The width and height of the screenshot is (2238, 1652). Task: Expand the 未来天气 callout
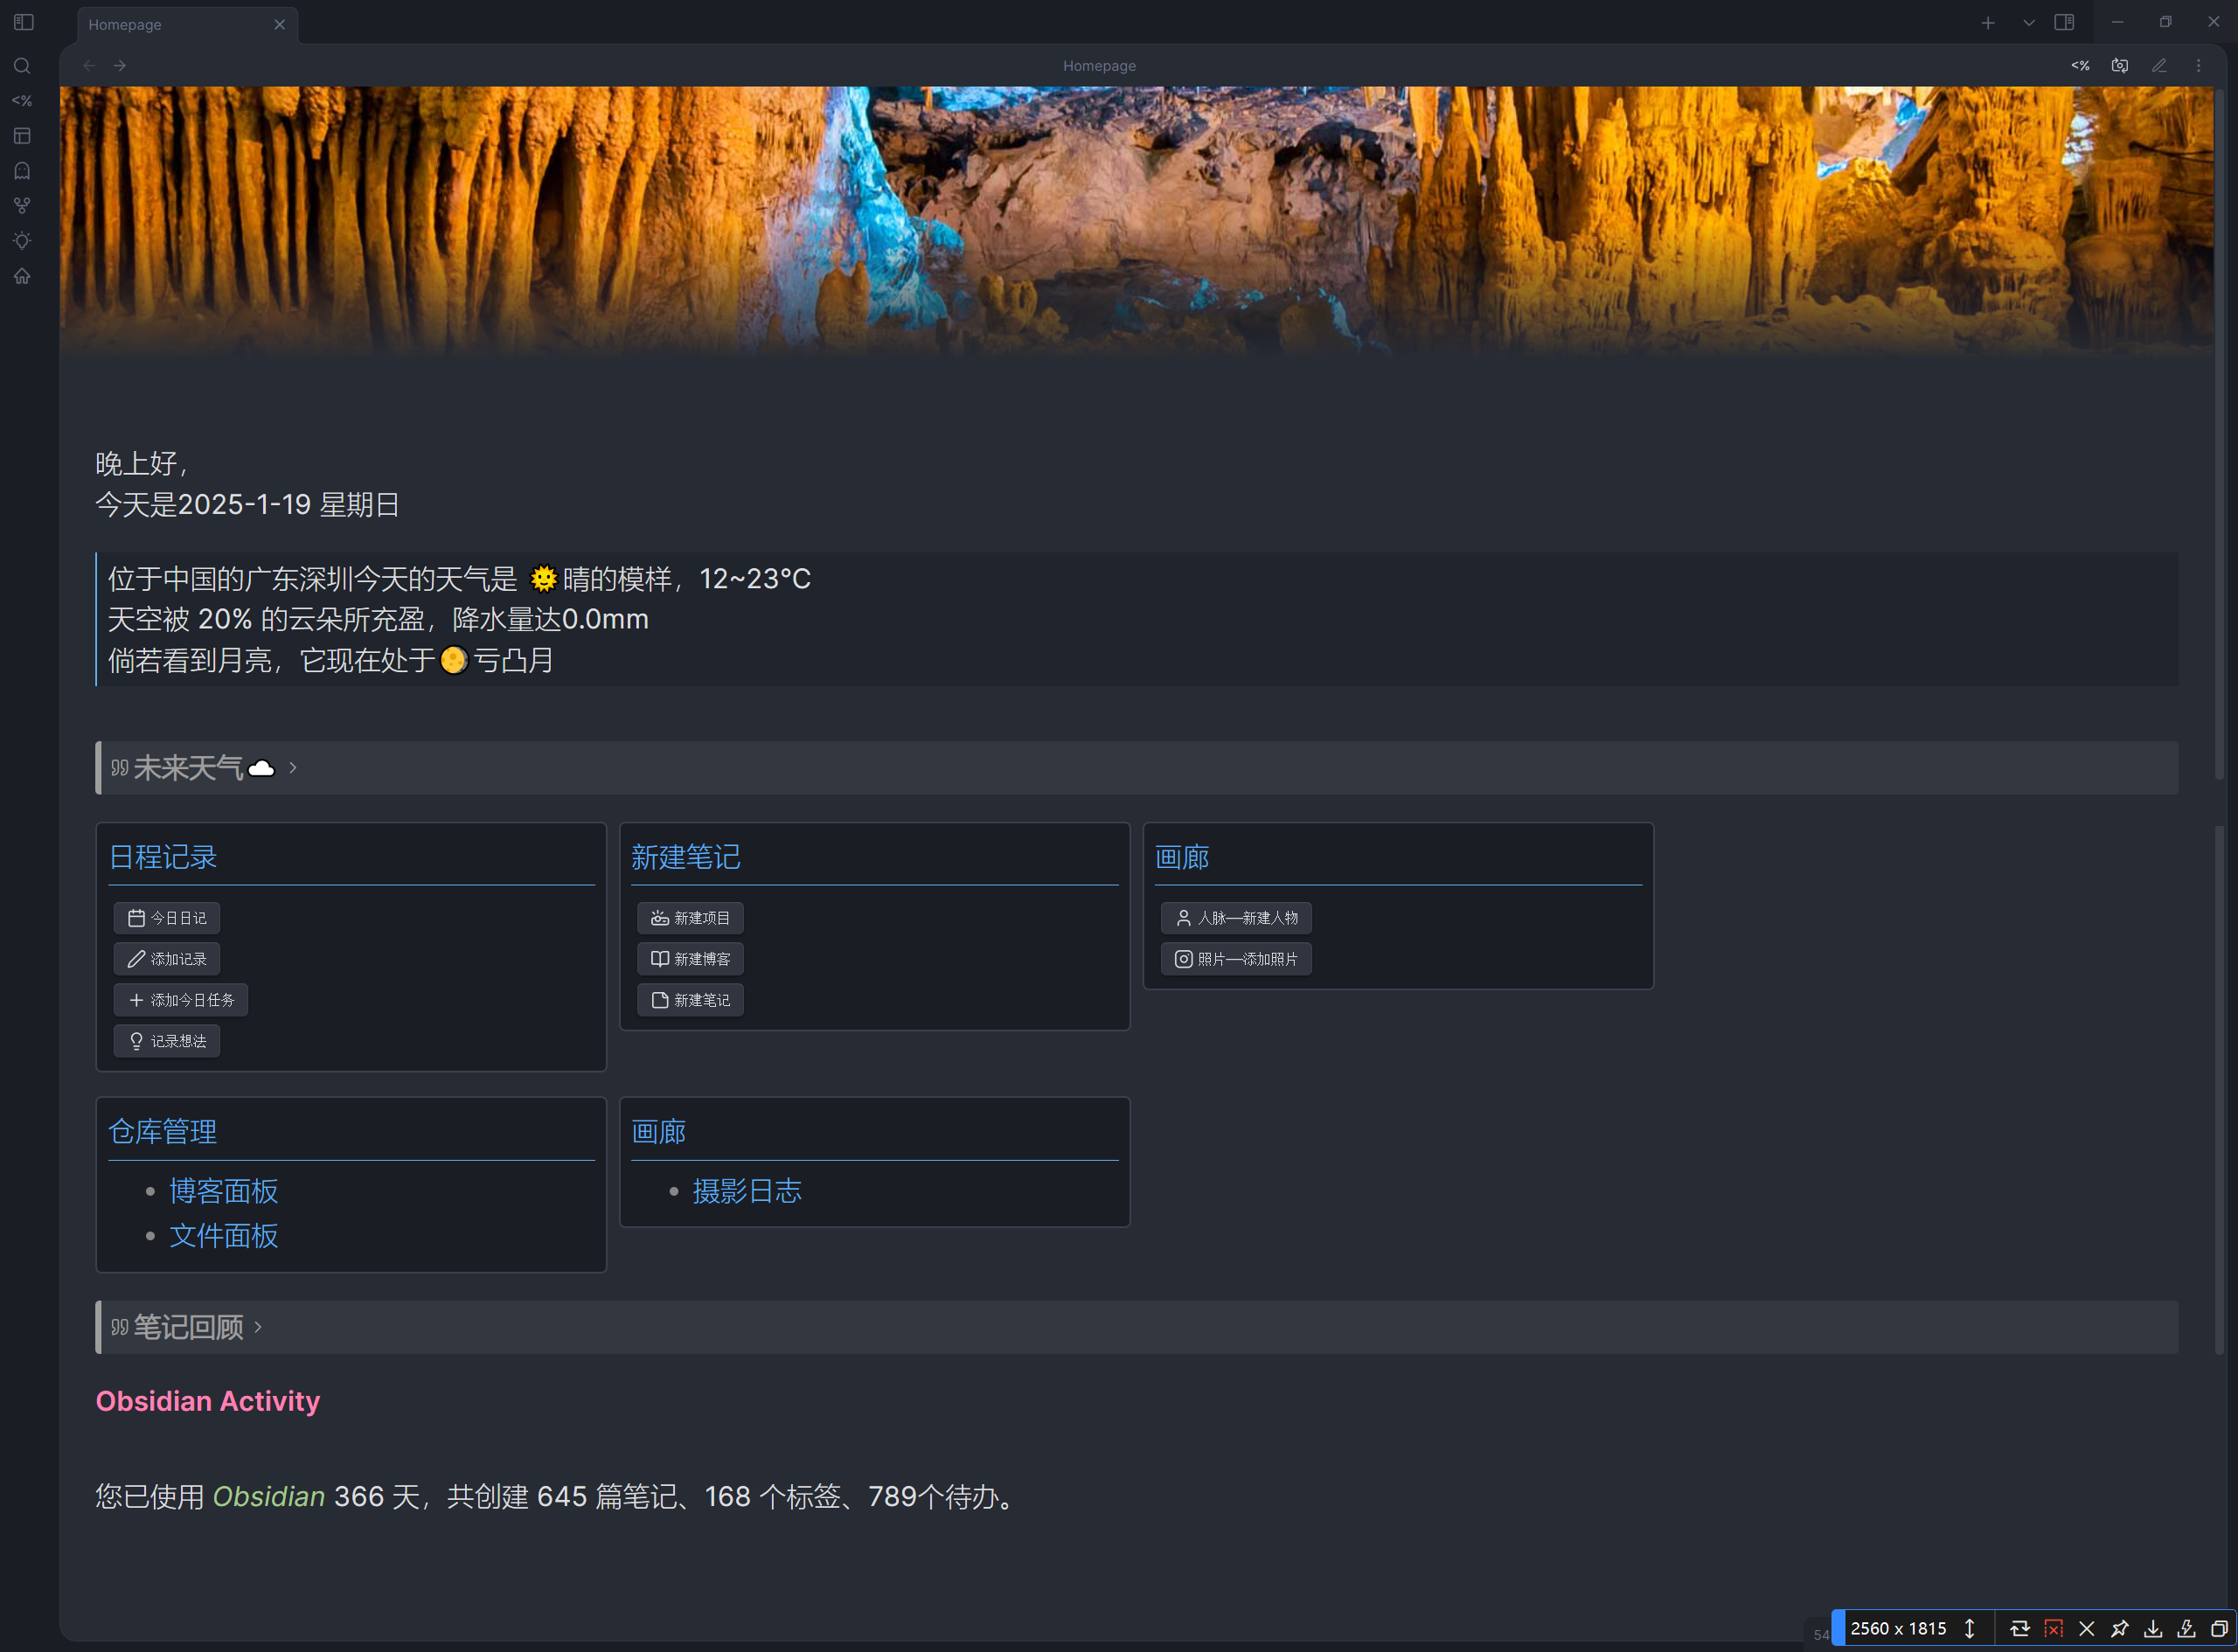click(x=293, y=768)
